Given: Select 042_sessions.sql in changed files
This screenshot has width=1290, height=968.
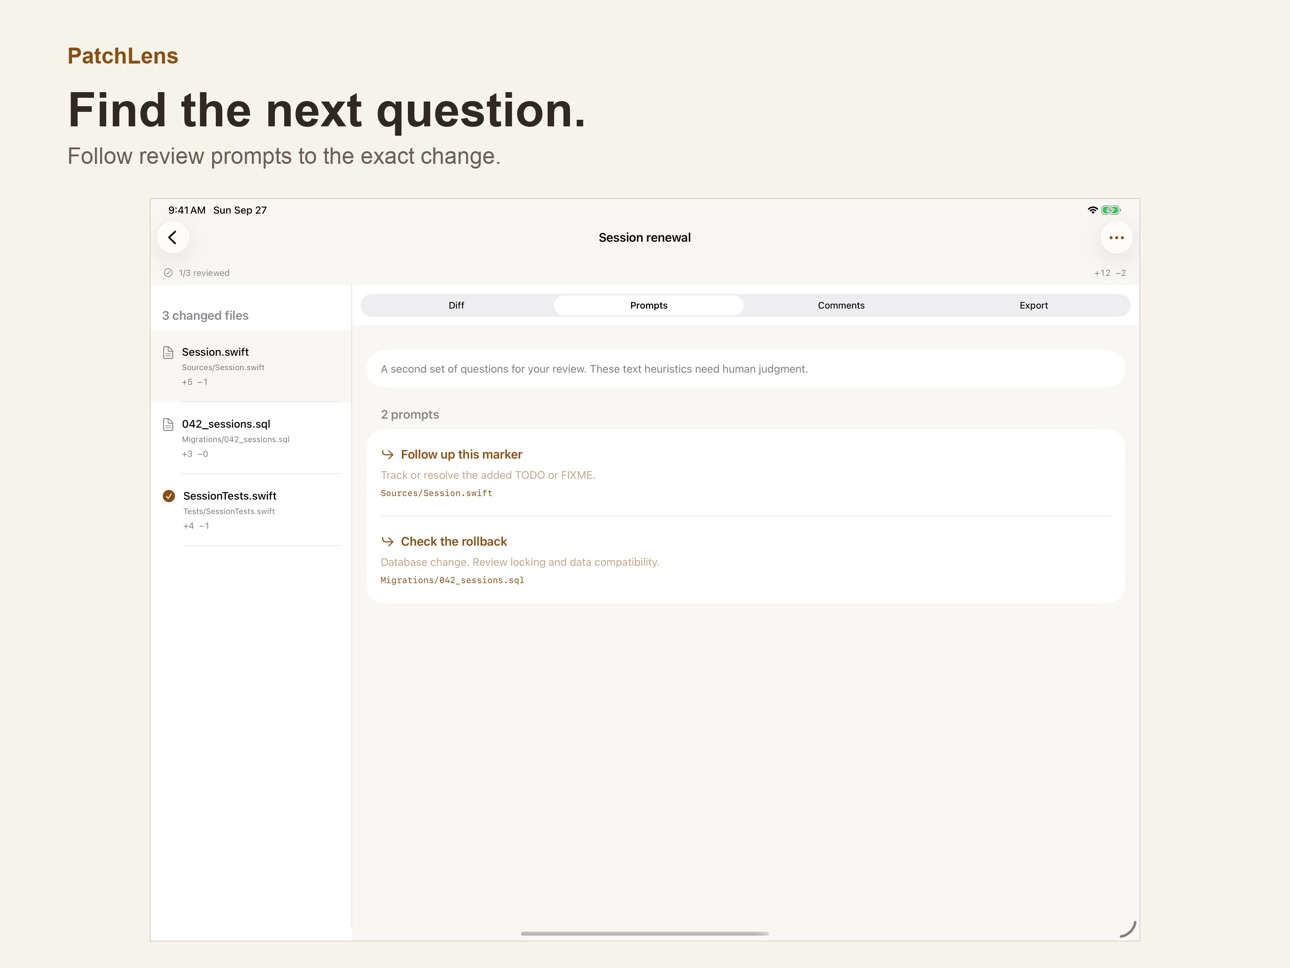Looking at the screenshot, I should (x=251, y=438).
